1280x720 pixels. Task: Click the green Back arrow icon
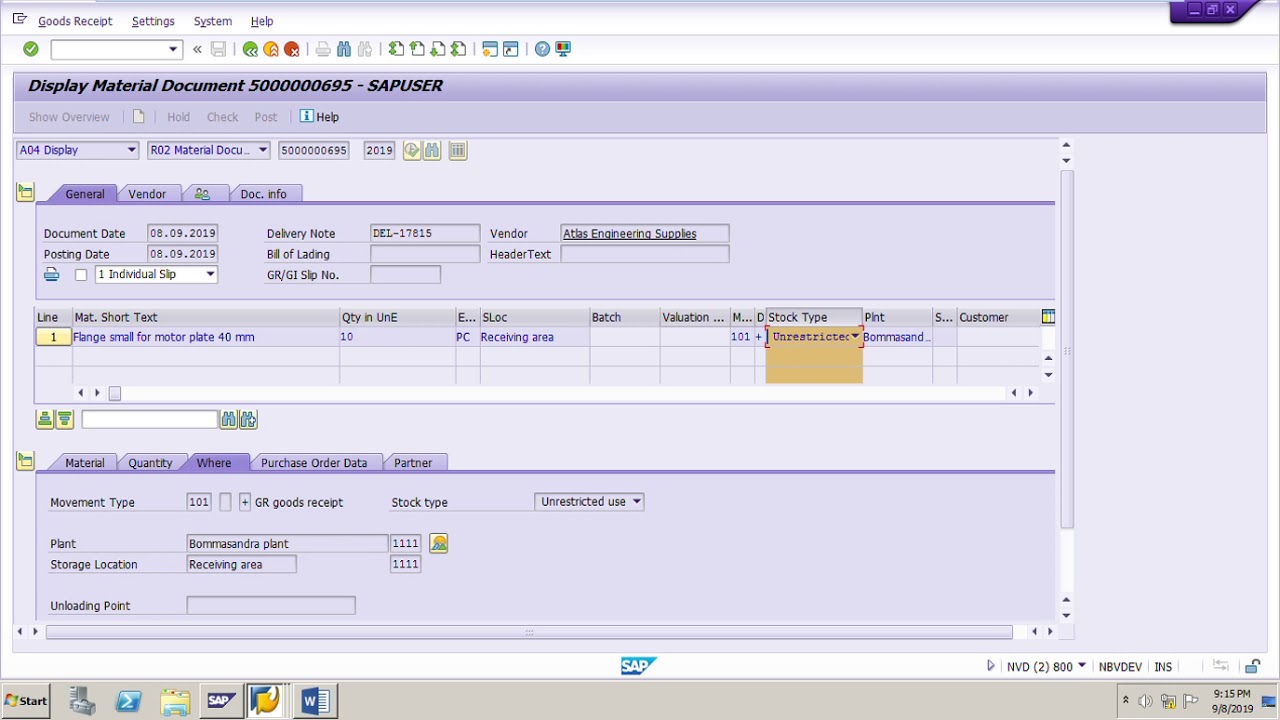click(250, 49)
